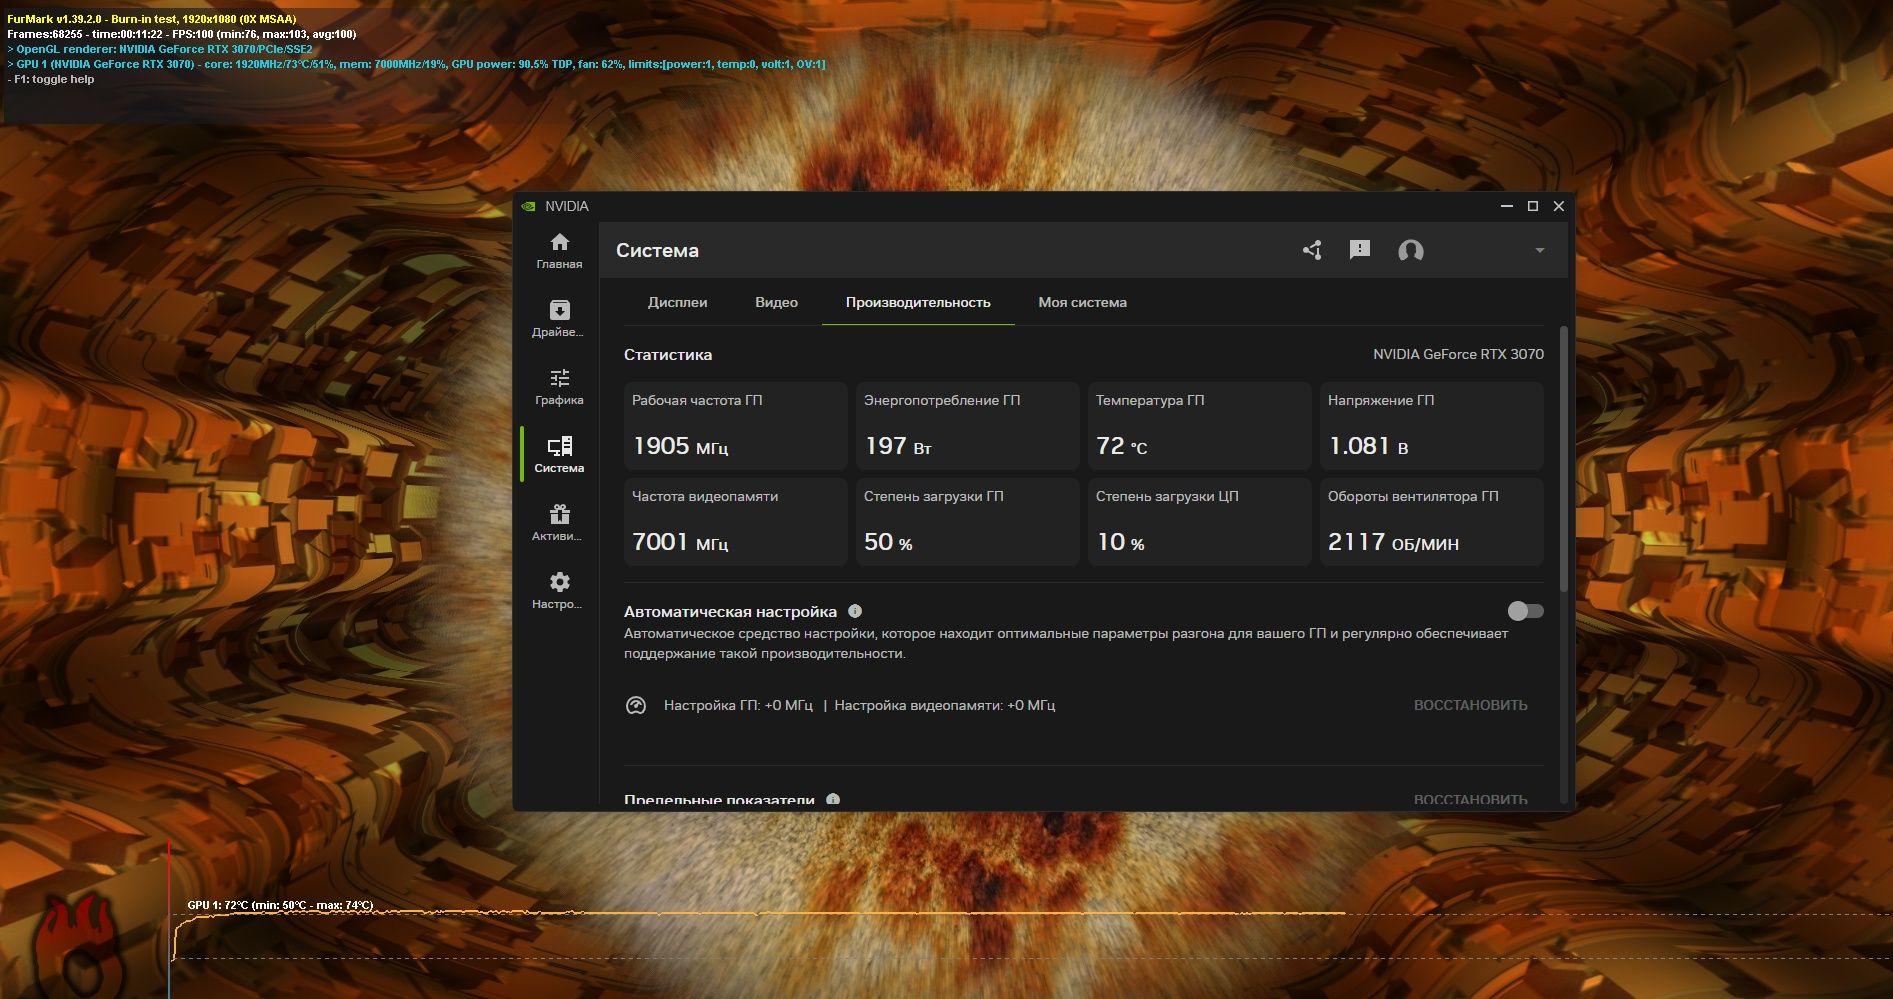The width and height of the screenshot is (1893, 999).
Task: Click the Система page title
Action: pyautogui.click(x=657, y=250)
